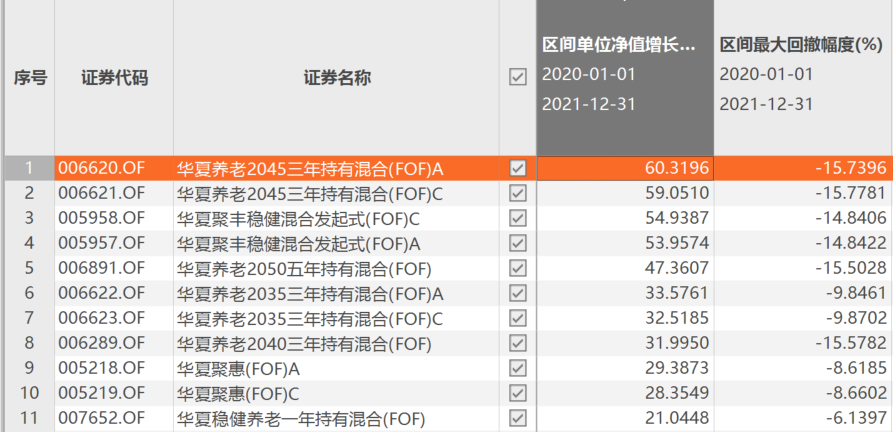
Task: Toggle checkbox for 华夏养老2050五年持有混合(FOF)
Action: [518, 268]
